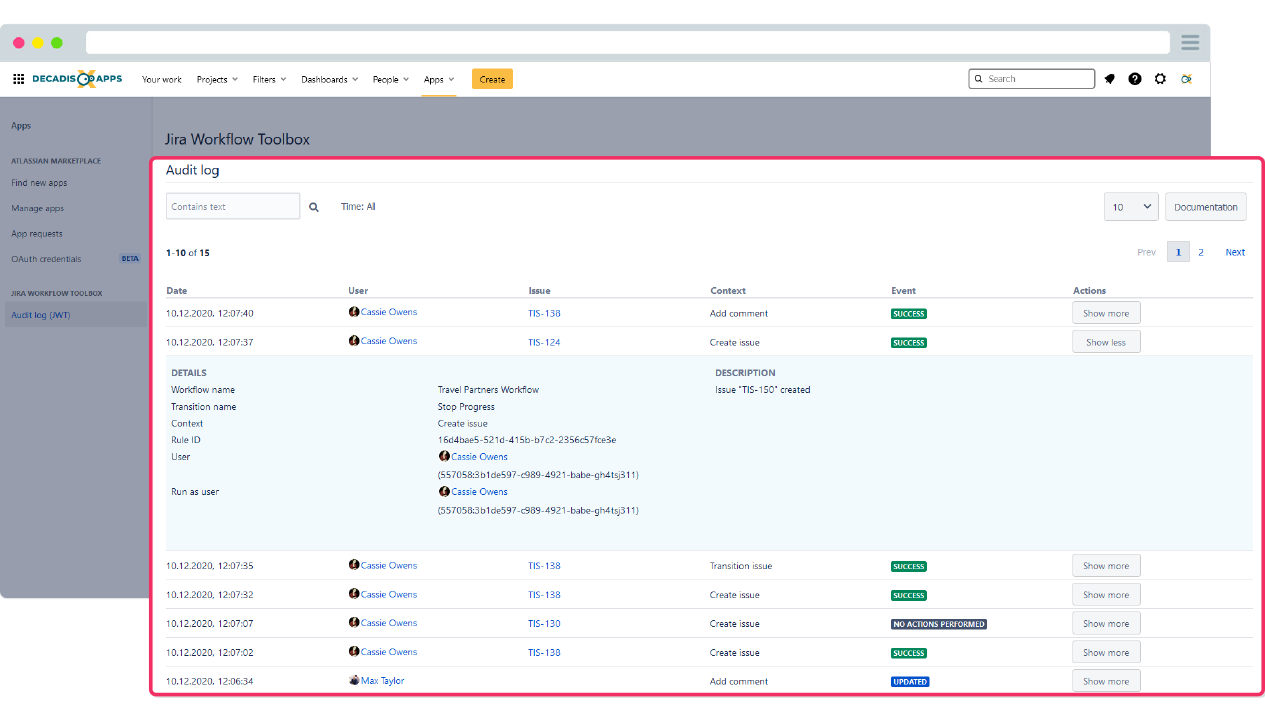Click the Rule ID value text
This screenshot has width=1265, height=720.
[x=527, y=440]
